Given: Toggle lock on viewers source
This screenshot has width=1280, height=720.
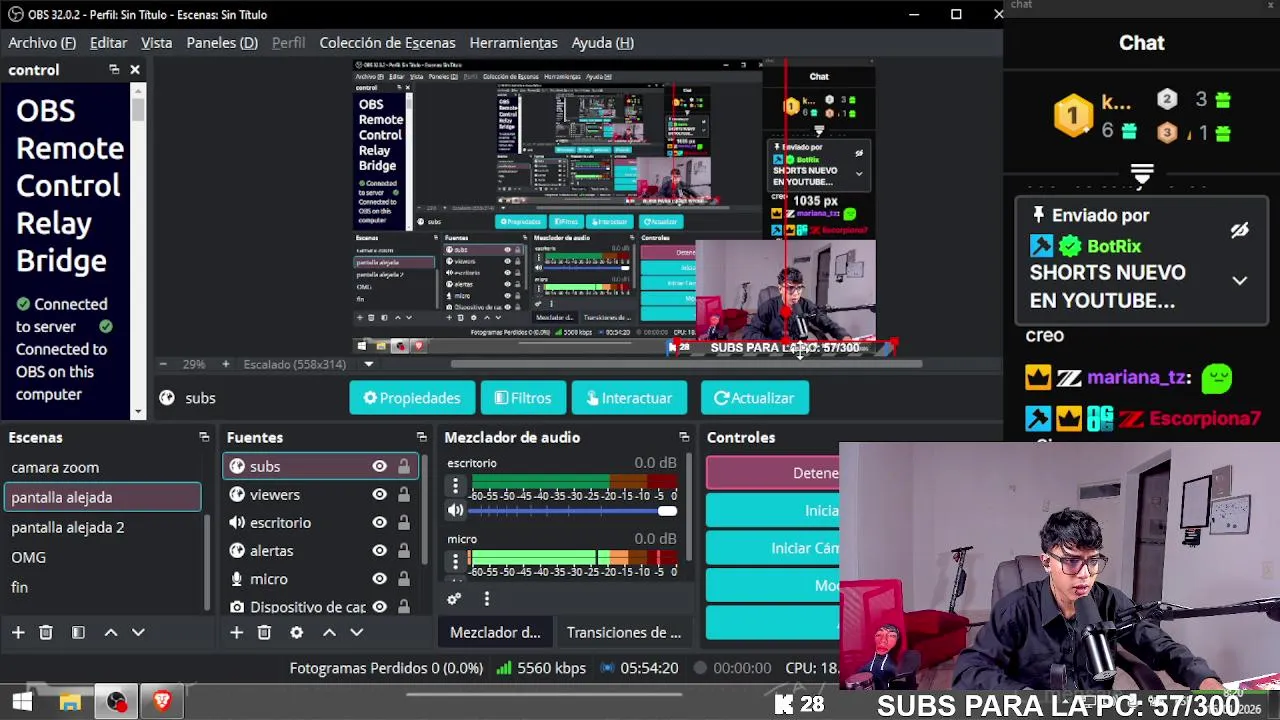Looking at the screenshot, I should coord(404,494).
